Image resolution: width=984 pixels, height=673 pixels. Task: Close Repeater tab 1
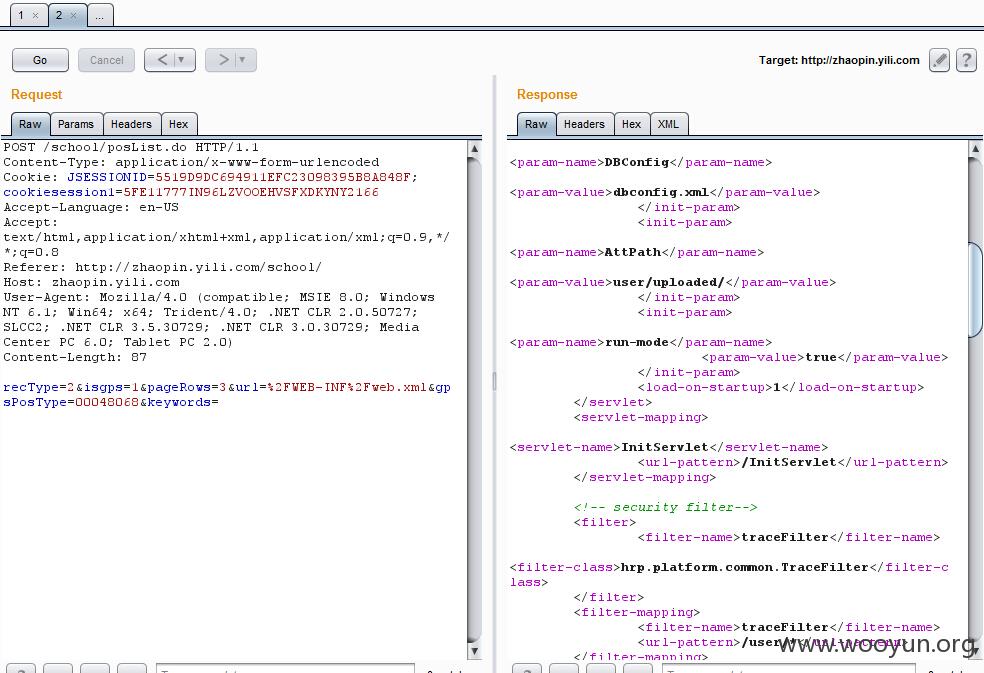tap(35, 16)
